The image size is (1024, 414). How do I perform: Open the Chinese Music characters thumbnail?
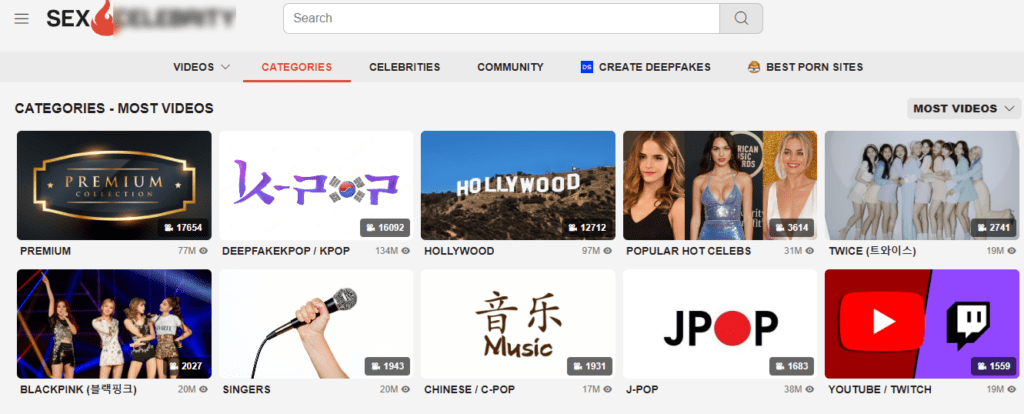pos(518,324)
